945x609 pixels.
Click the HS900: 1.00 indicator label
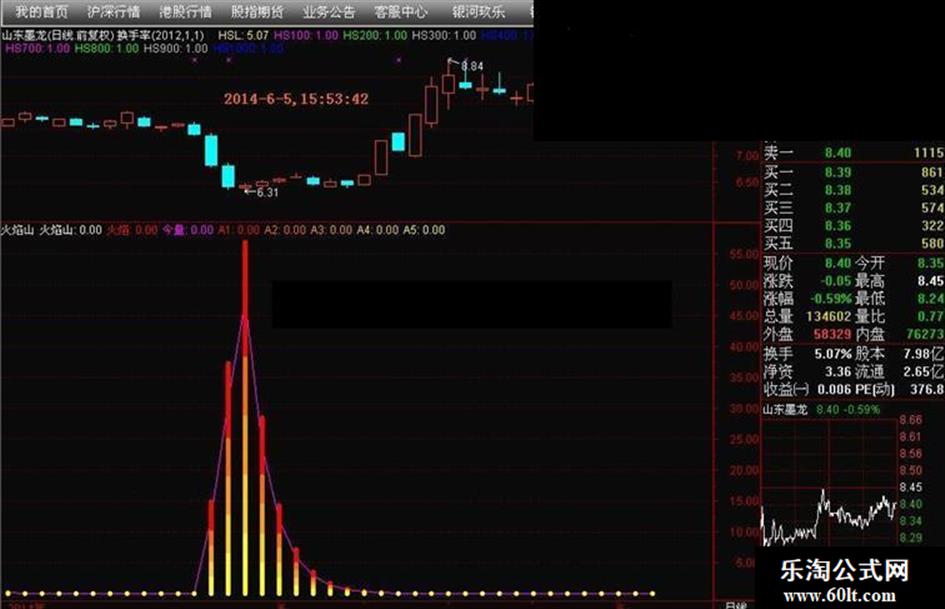tap(175, 48)
